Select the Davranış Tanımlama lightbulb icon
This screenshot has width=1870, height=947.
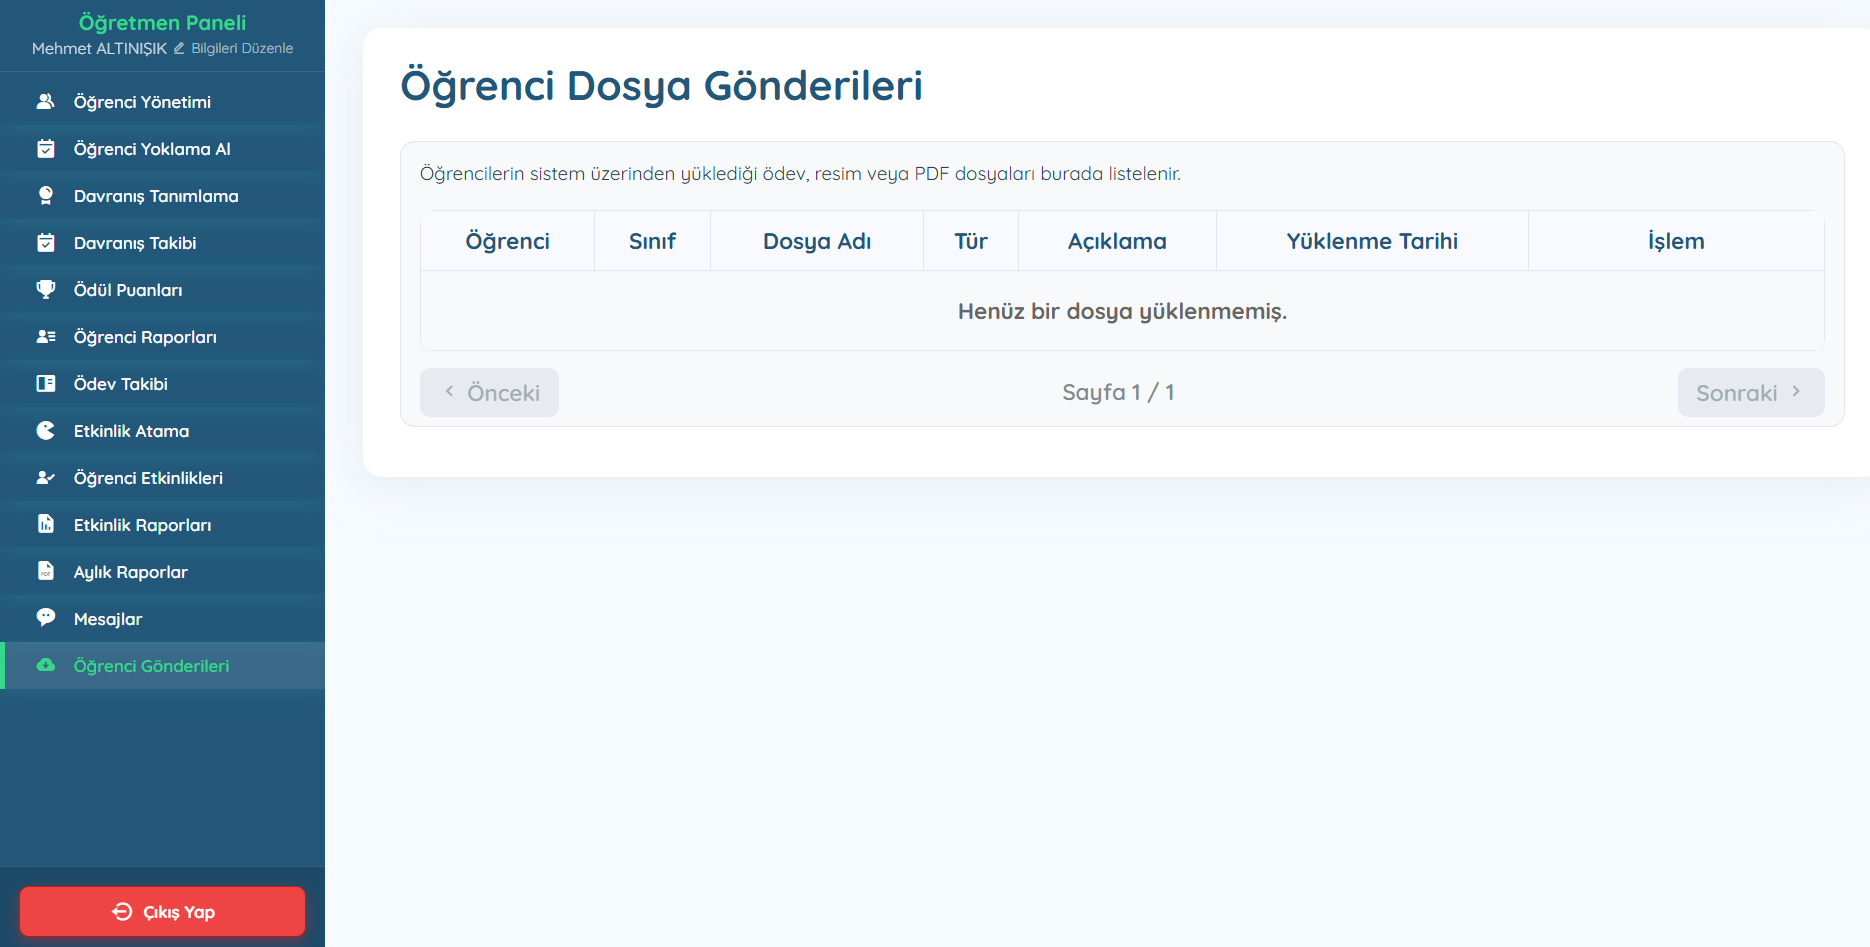point(46,195)
